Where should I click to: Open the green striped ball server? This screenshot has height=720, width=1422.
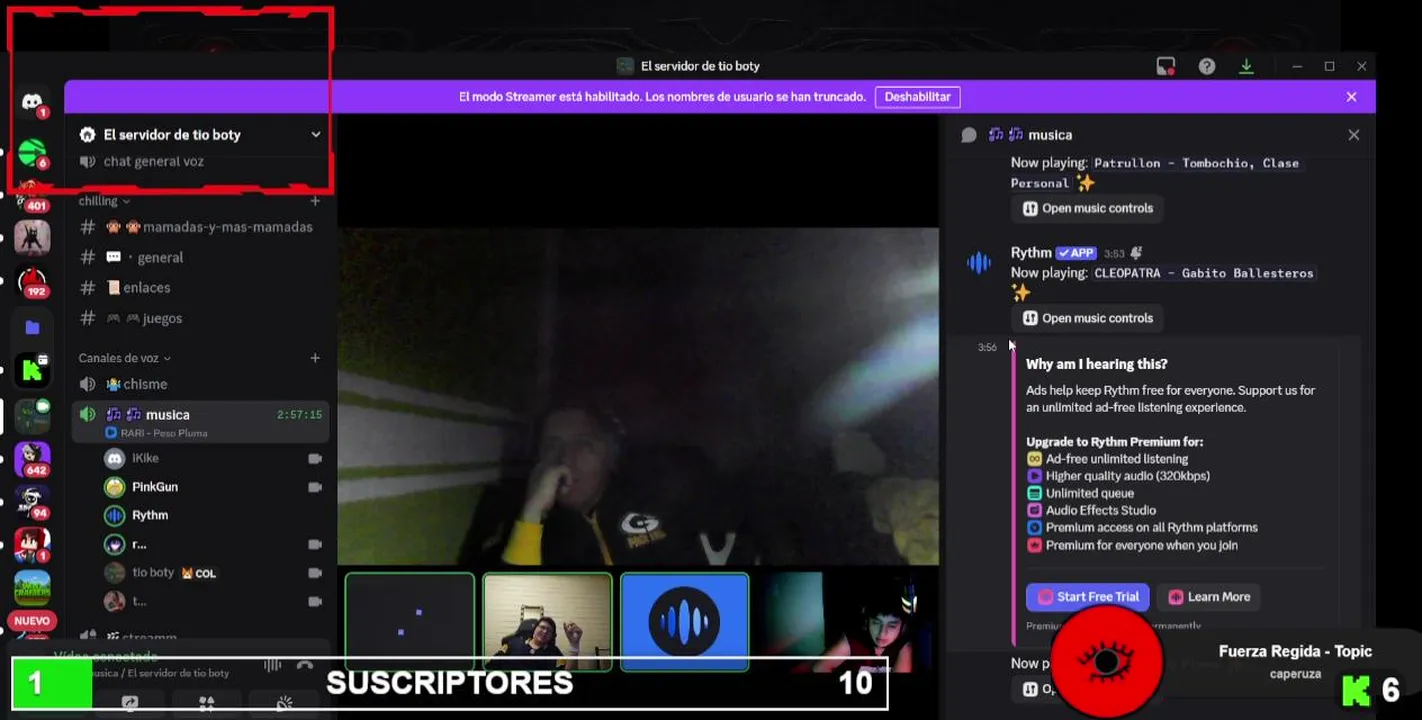[x=32, y=153]
